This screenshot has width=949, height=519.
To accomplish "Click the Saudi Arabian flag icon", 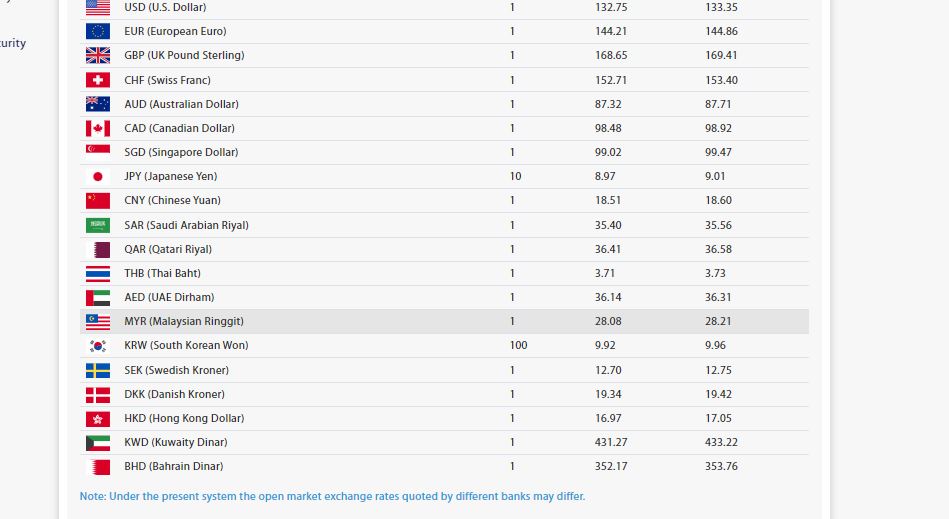I will click(97, 225).
